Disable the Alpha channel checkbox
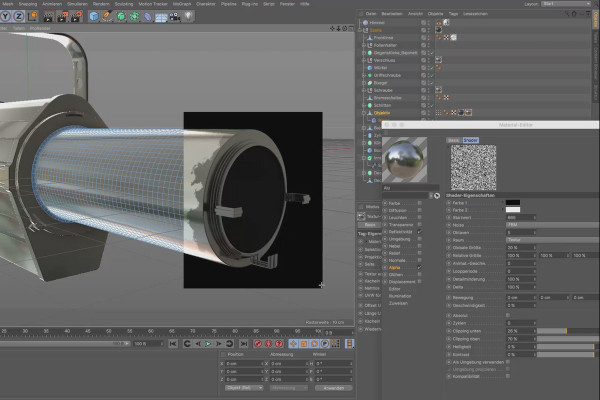 coord(420,267)
